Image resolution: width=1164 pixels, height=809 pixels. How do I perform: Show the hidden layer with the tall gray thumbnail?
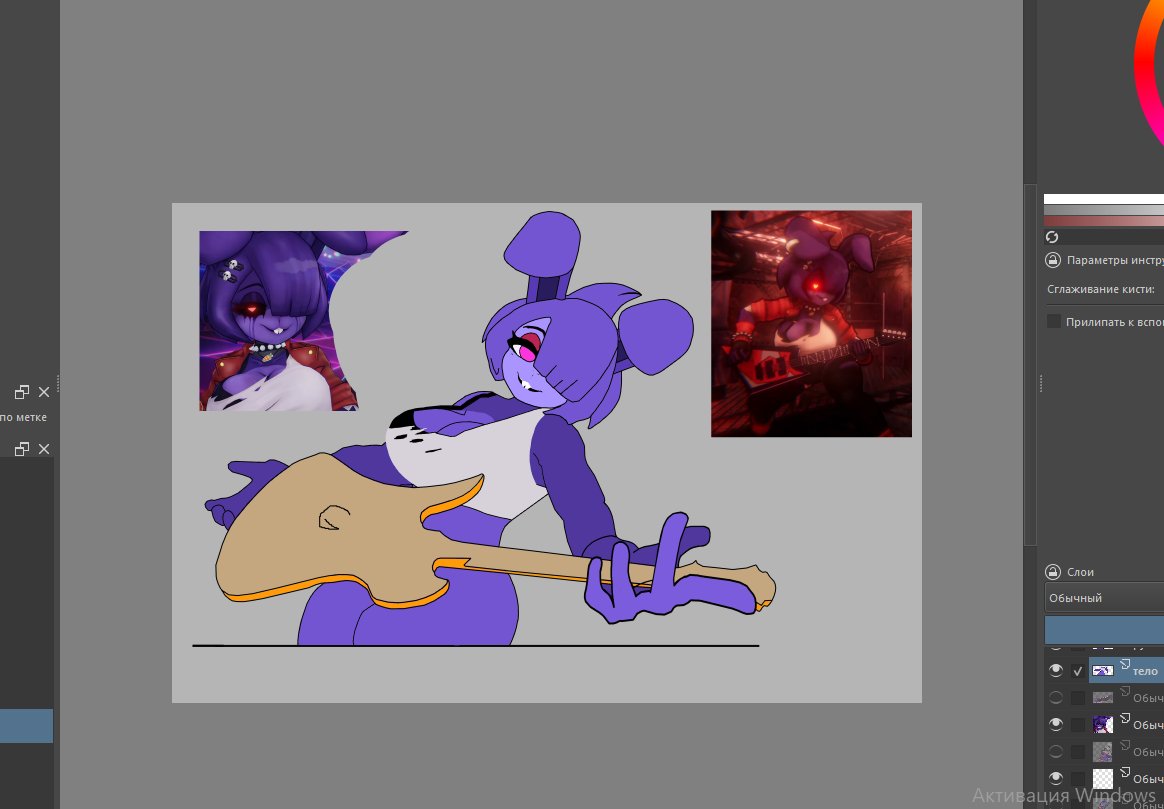coord(1056,752)
